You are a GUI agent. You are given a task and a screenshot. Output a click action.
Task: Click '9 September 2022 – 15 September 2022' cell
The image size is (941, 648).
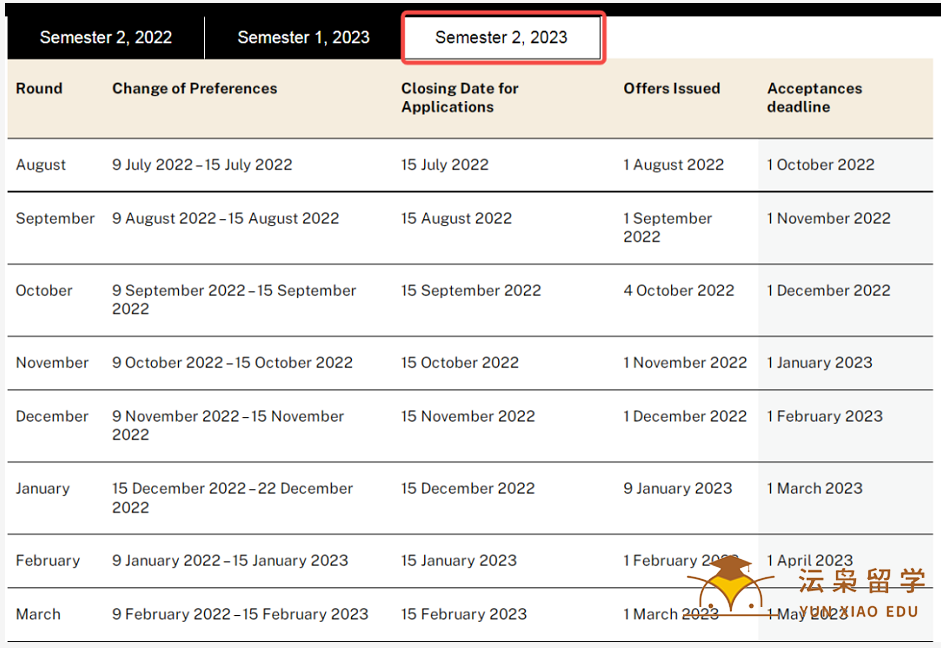(x=234, y=299)
